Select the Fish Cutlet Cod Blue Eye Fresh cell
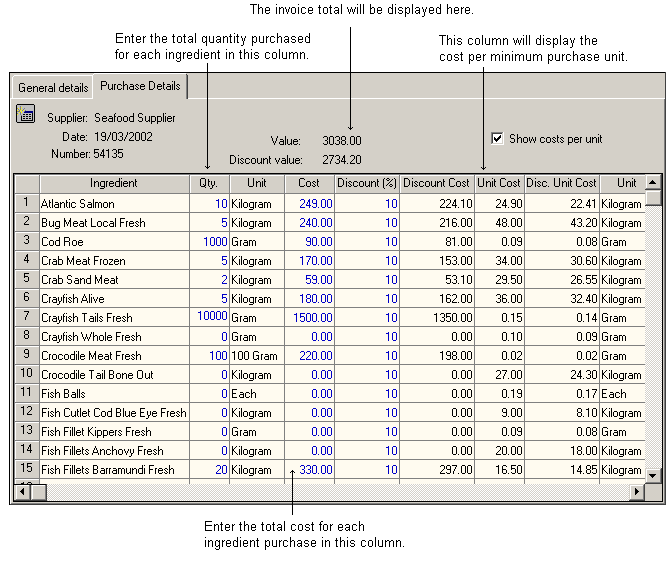Viewport: 670px width, 563px height. [114, 413]
